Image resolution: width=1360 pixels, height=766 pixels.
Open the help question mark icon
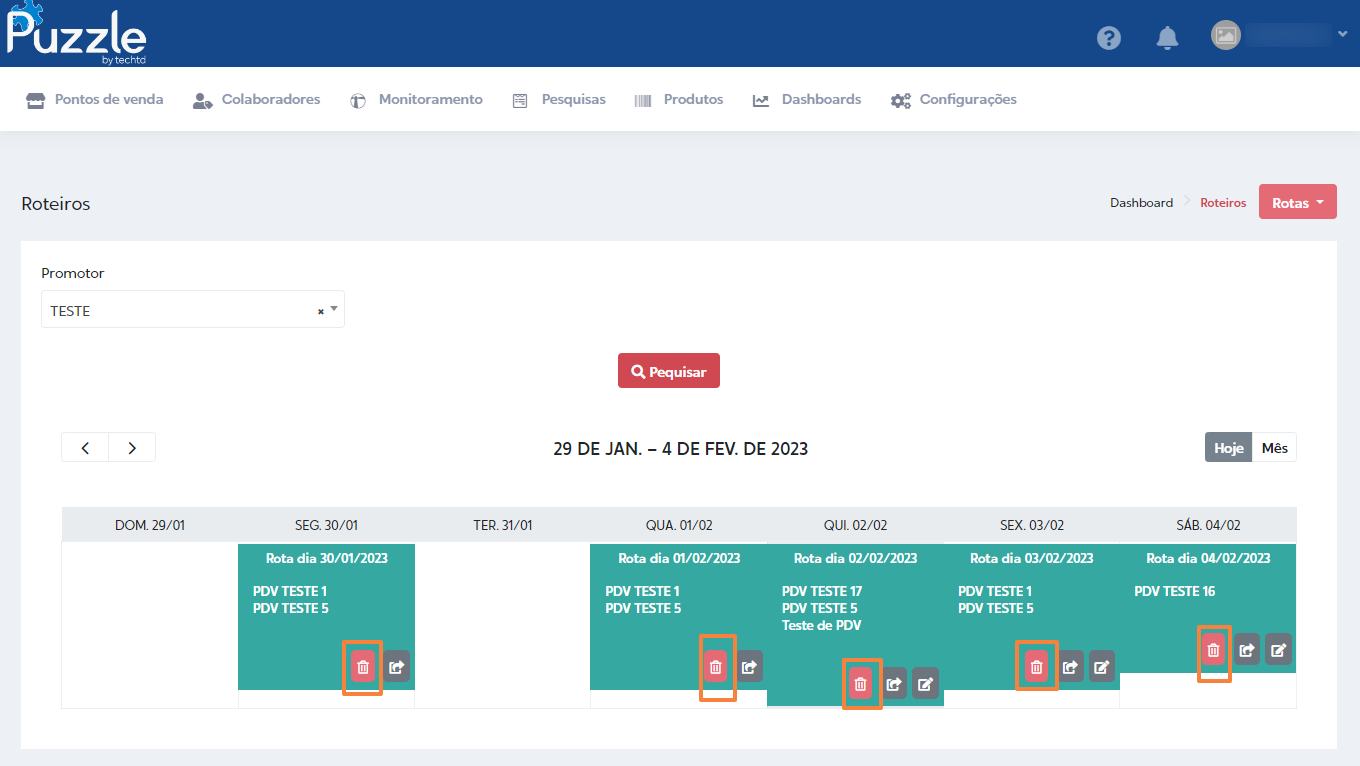click(x=1108, y=38)
